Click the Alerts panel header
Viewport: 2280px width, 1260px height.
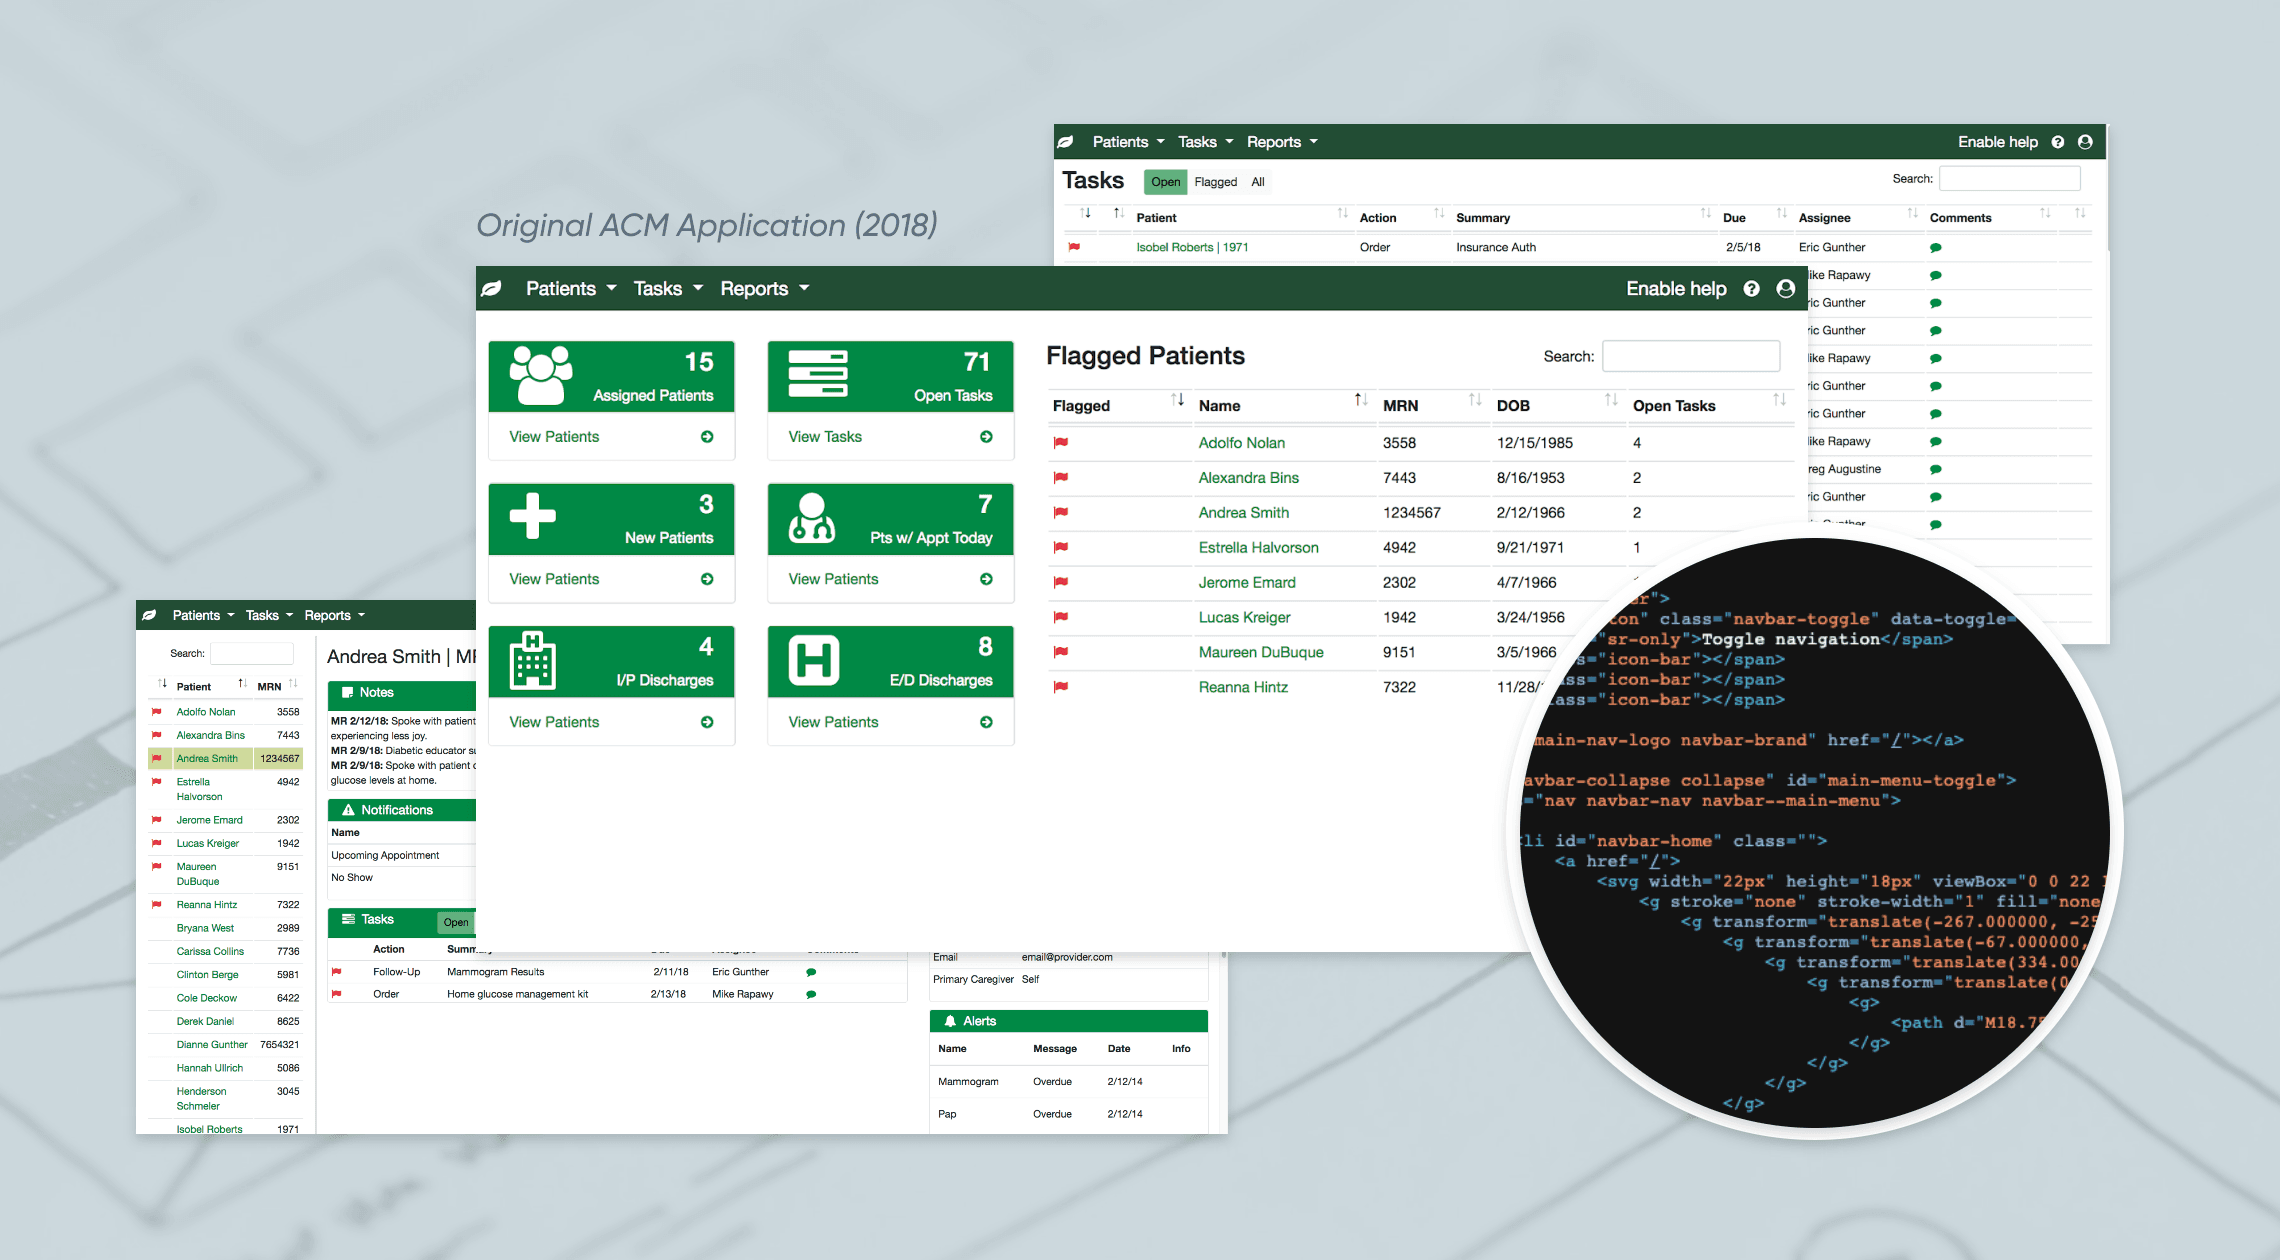[1068, 1021]
